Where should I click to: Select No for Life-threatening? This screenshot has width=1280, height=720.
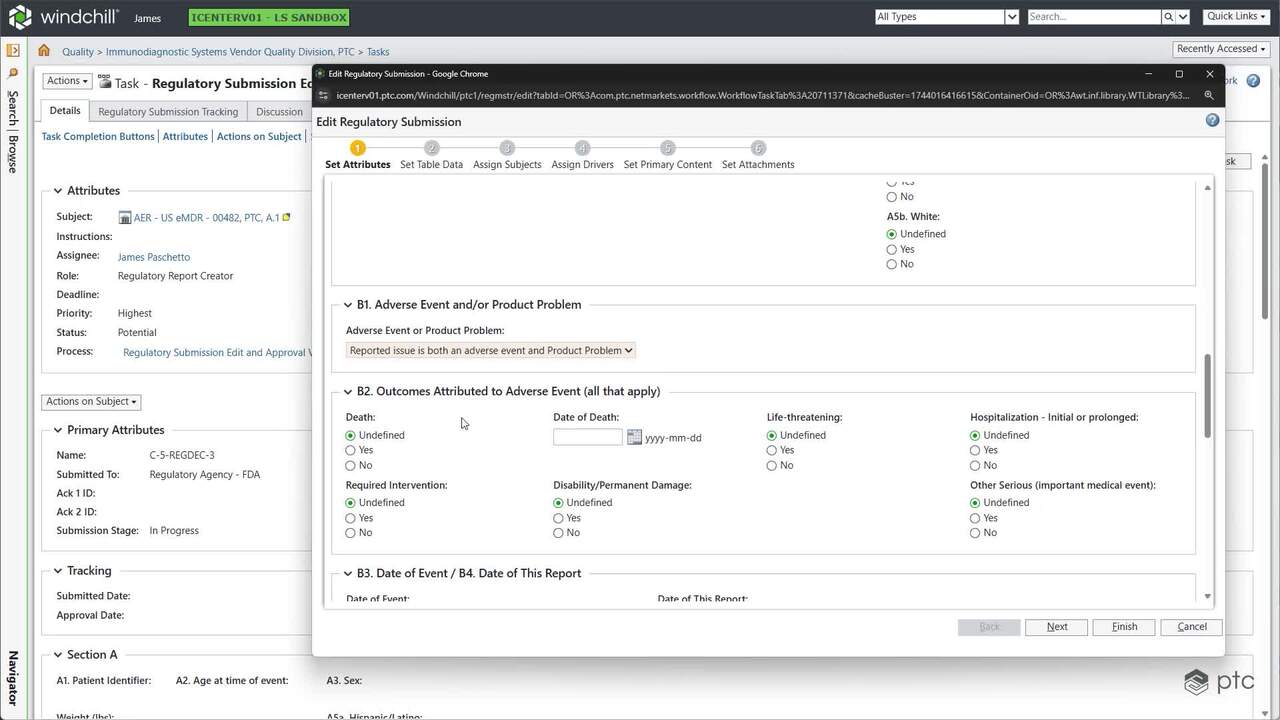[x=772, y=466]
